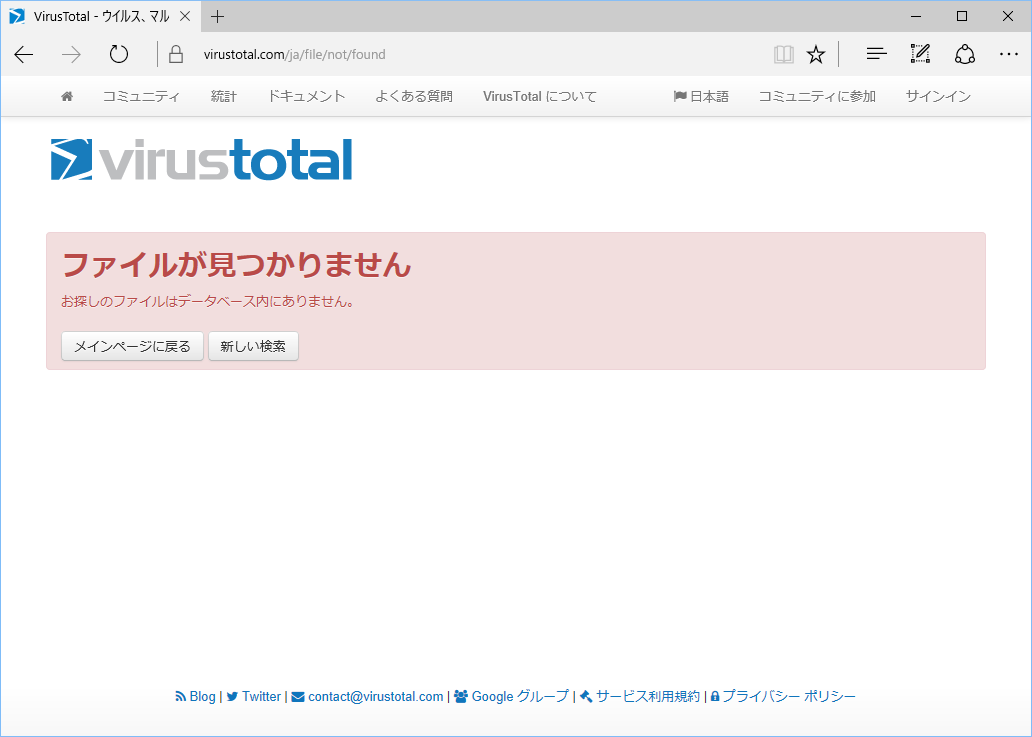The height and width of the screenshot is (737, 1032).
Task: Click contact@virustotal.com email link
Action: (x=367, y=696)
